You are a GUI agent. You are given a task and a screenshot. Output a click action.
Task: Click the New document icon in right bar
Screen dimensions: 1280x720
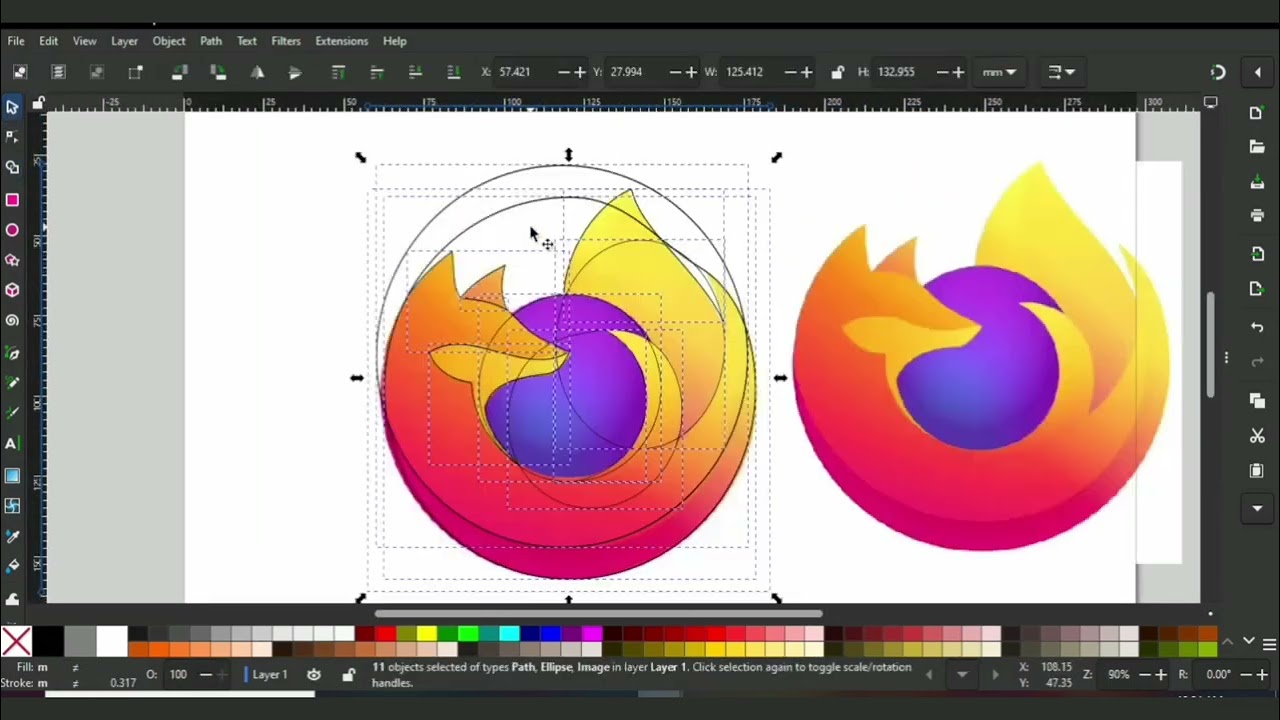point(1257,114)
